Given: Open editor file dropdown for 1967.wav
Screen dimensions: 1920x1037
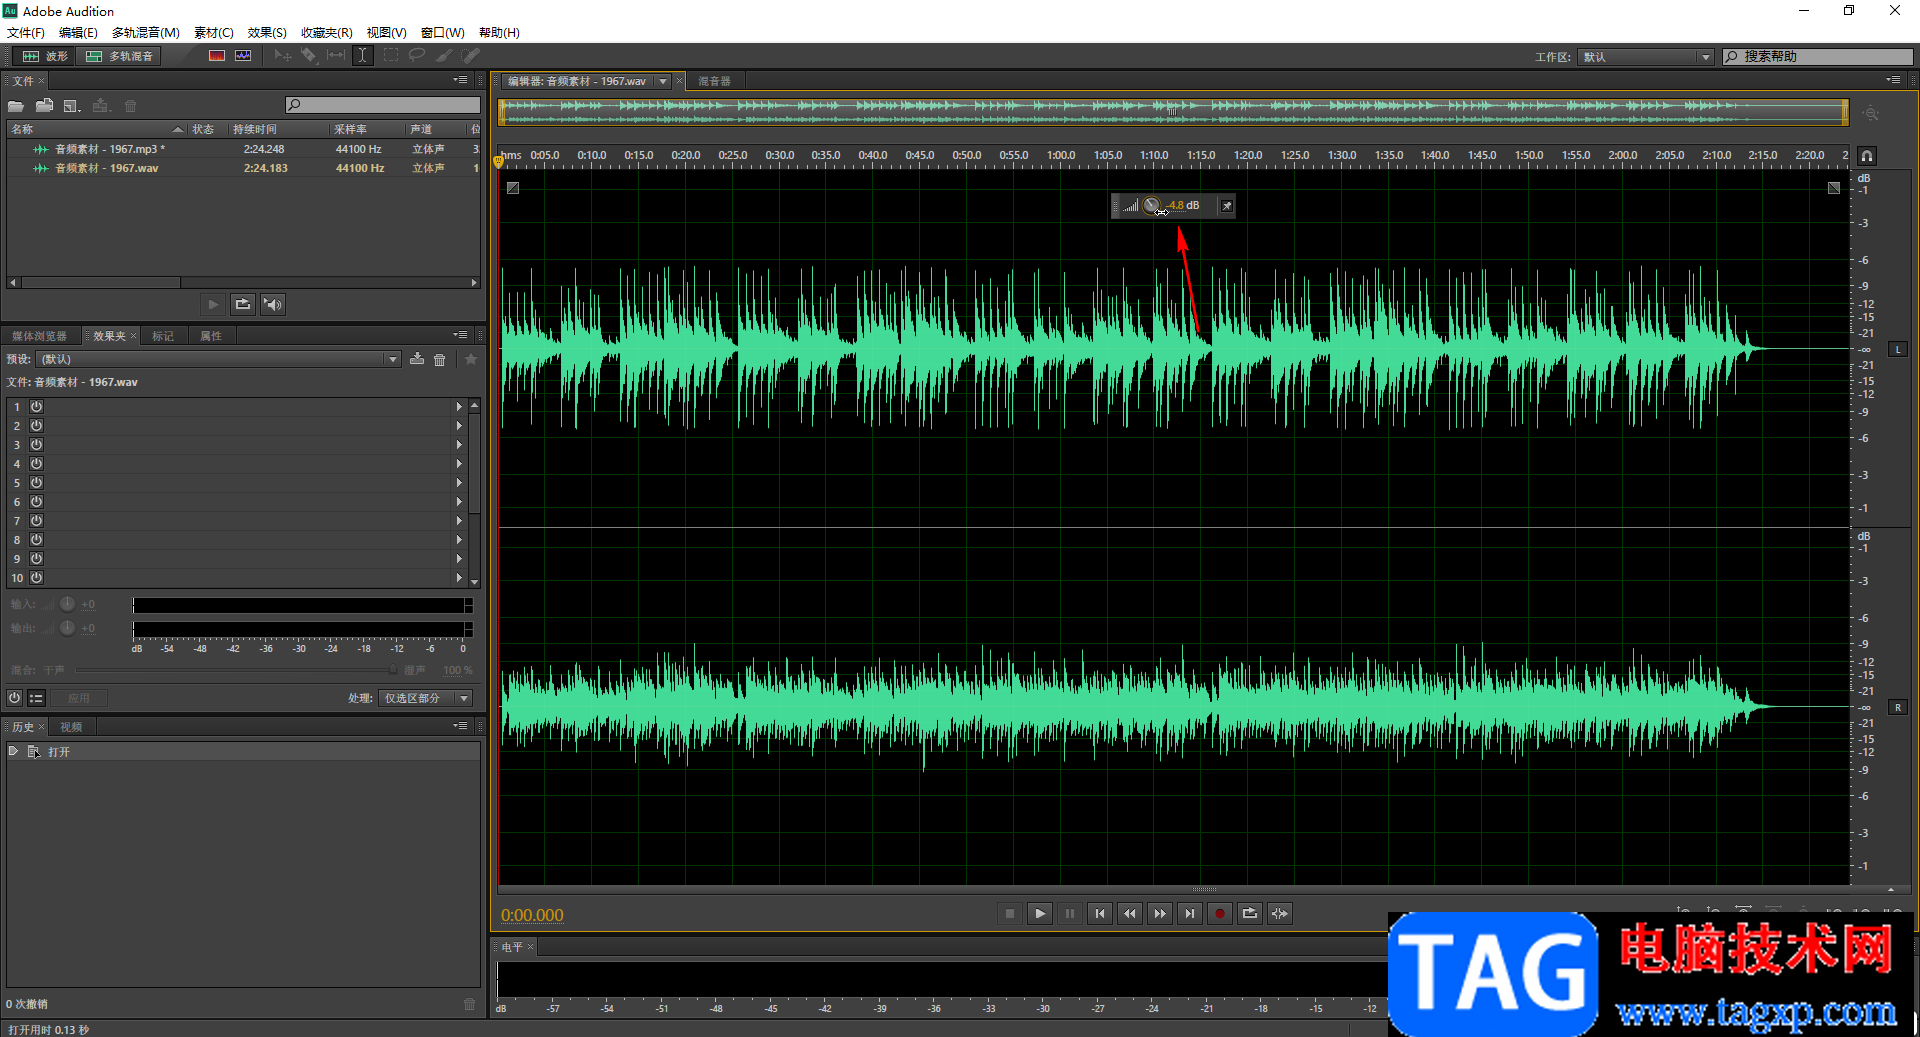Looking at the screenshot, I should [663, 81].
